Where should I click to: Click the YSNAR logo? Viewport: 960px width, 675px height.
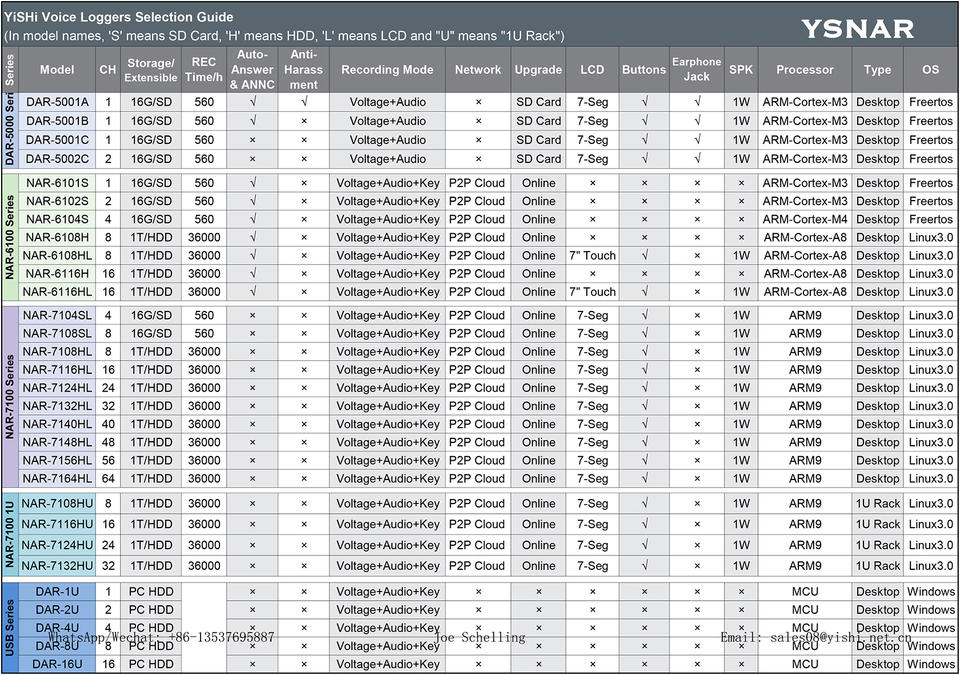coord(857,29)
